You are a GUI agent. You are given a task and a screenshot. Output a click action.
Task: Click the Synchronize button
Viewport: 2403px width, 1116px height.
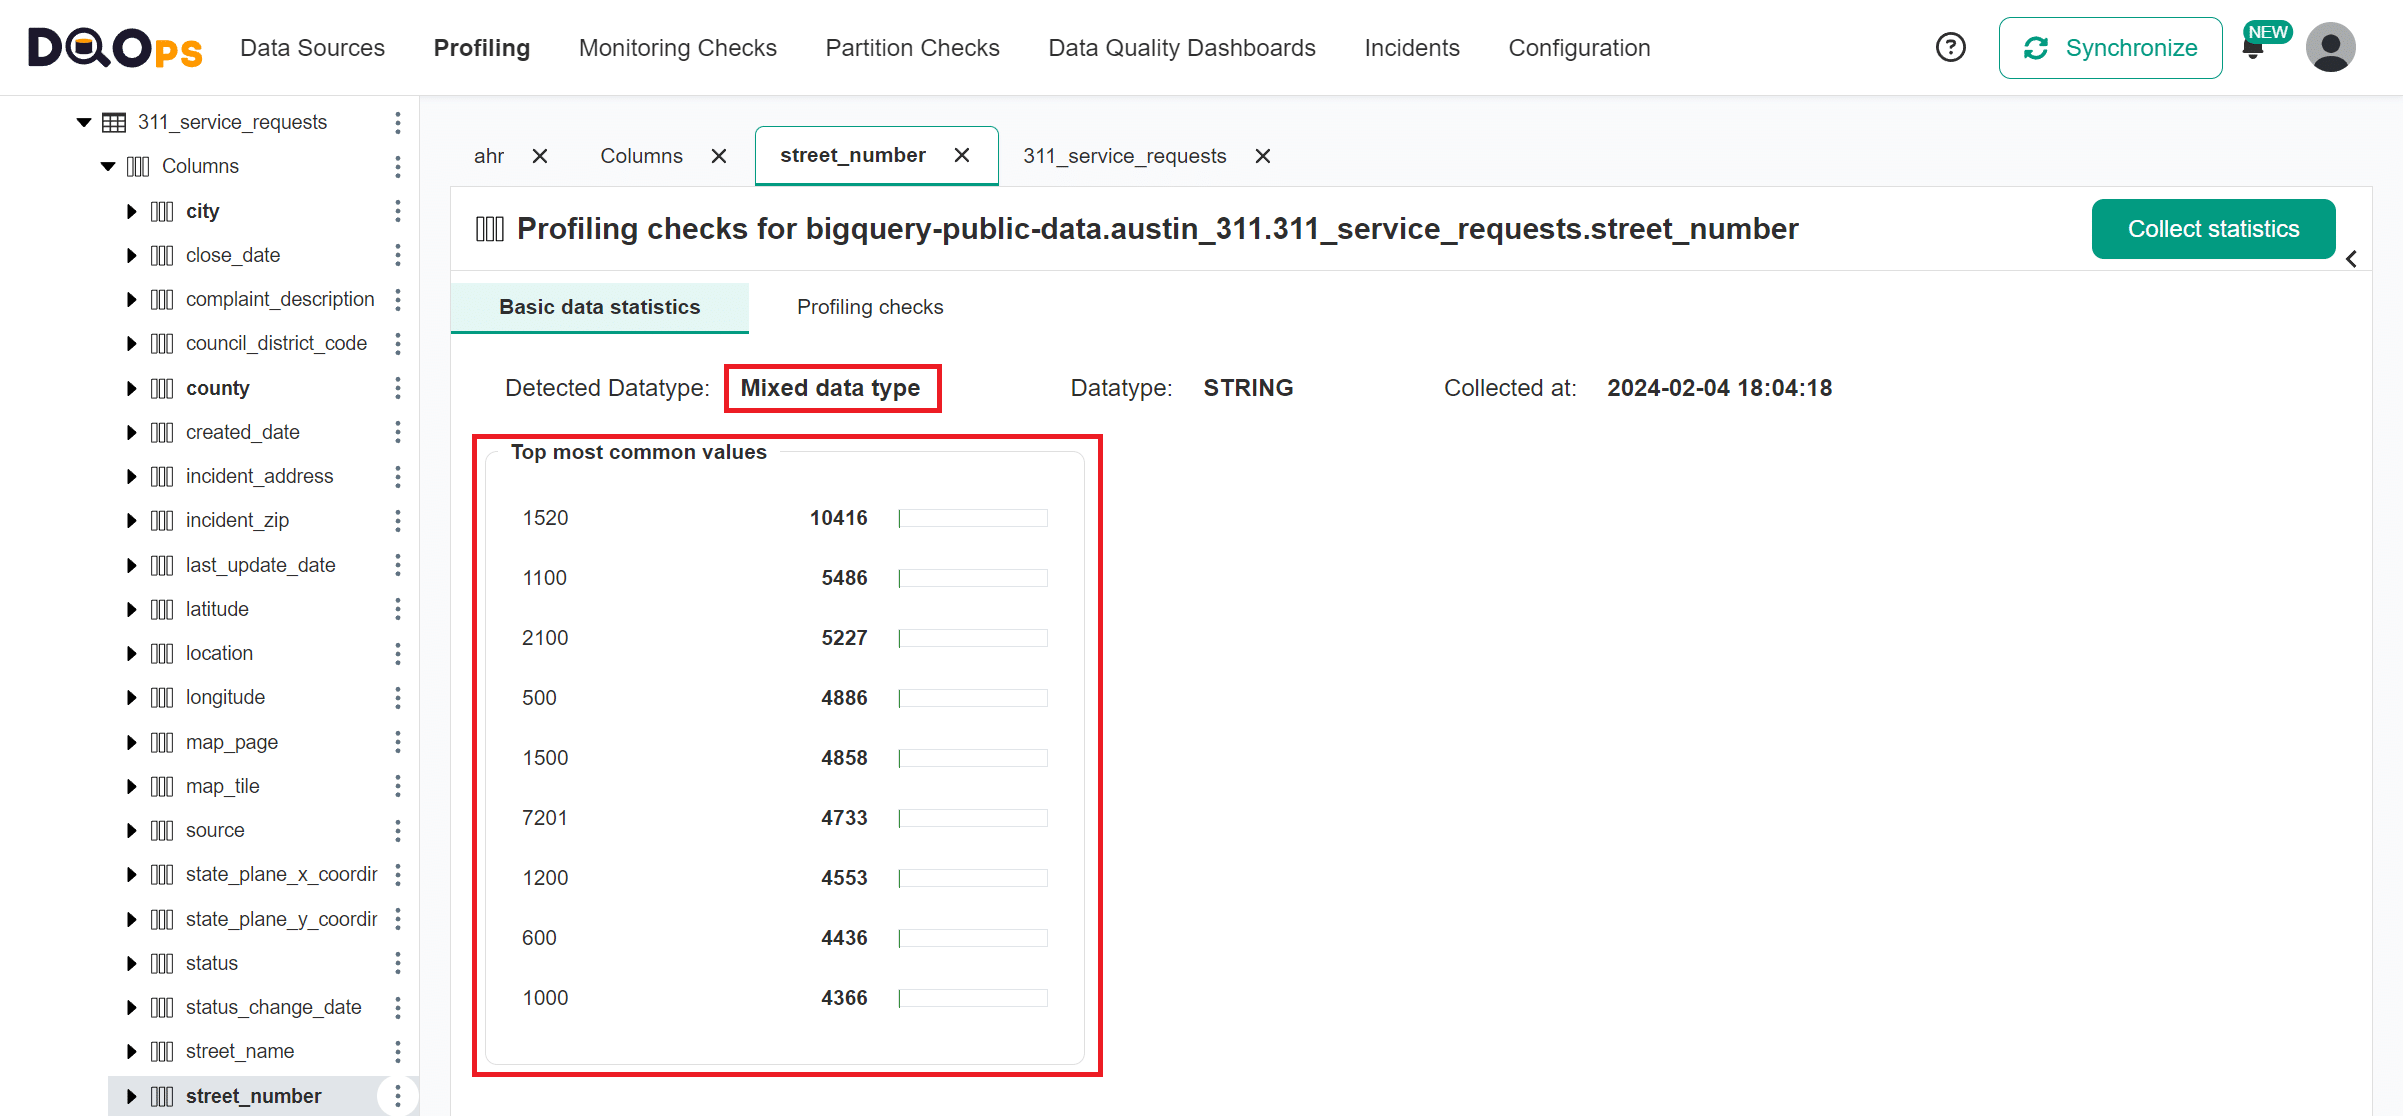(2110, 47)
